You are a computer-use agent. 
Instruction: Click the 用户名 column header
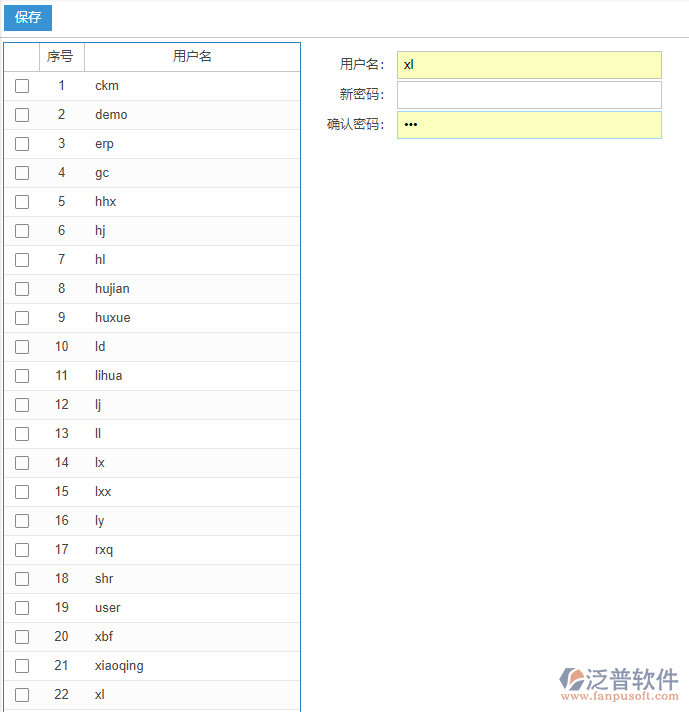192,57
